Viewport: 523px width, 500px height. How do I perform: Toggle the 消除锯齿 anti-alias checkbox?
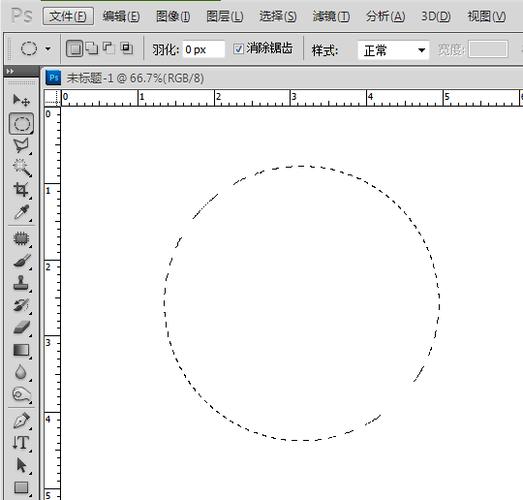pos(238,49)
